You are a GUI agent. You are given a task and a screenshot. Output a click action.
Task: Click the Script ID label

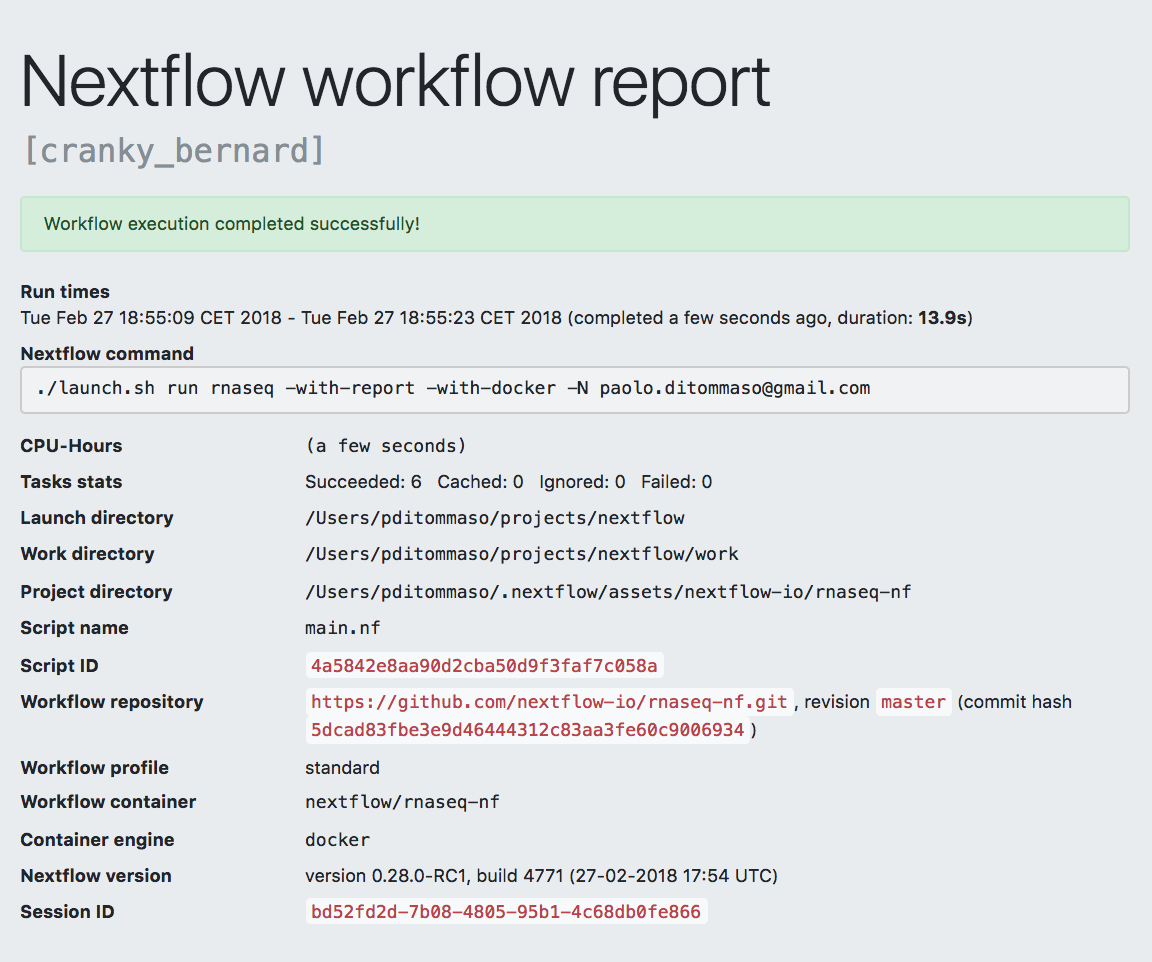tap(60, 666)
